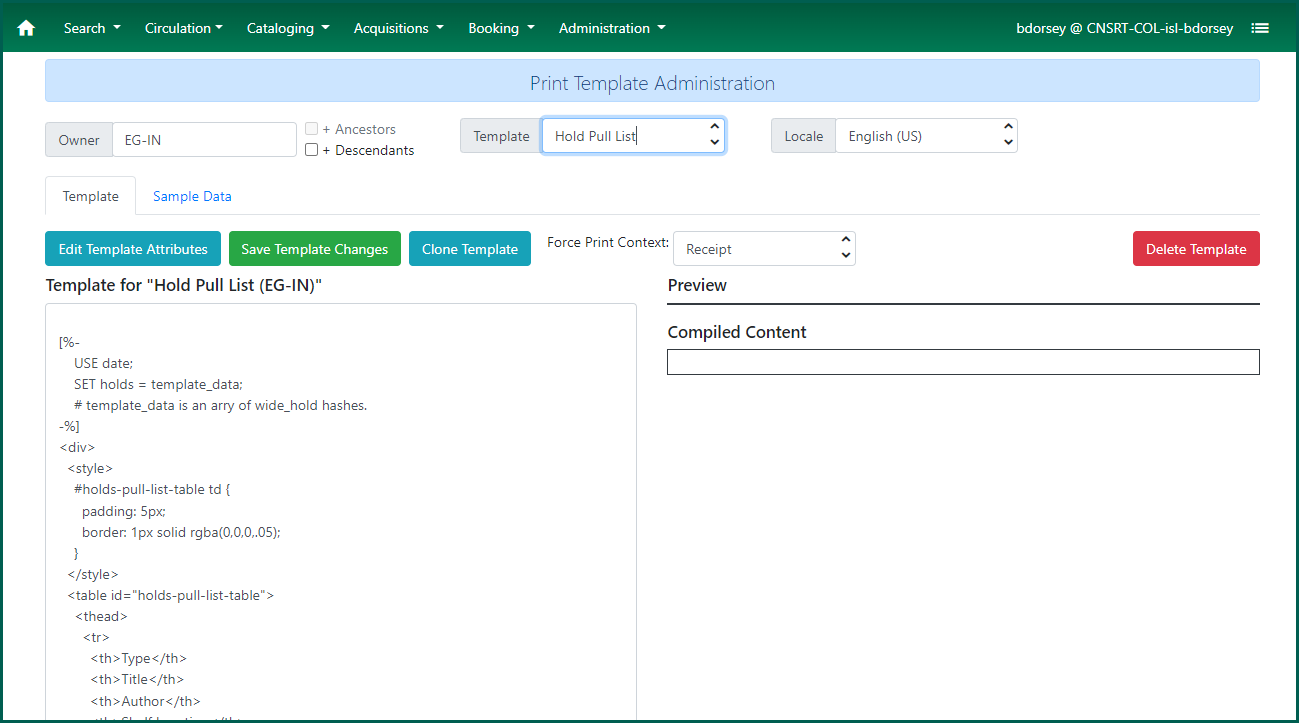Click the Clone Template button
This screenshot has height=723, width=1299.
(x=470, y=249)
